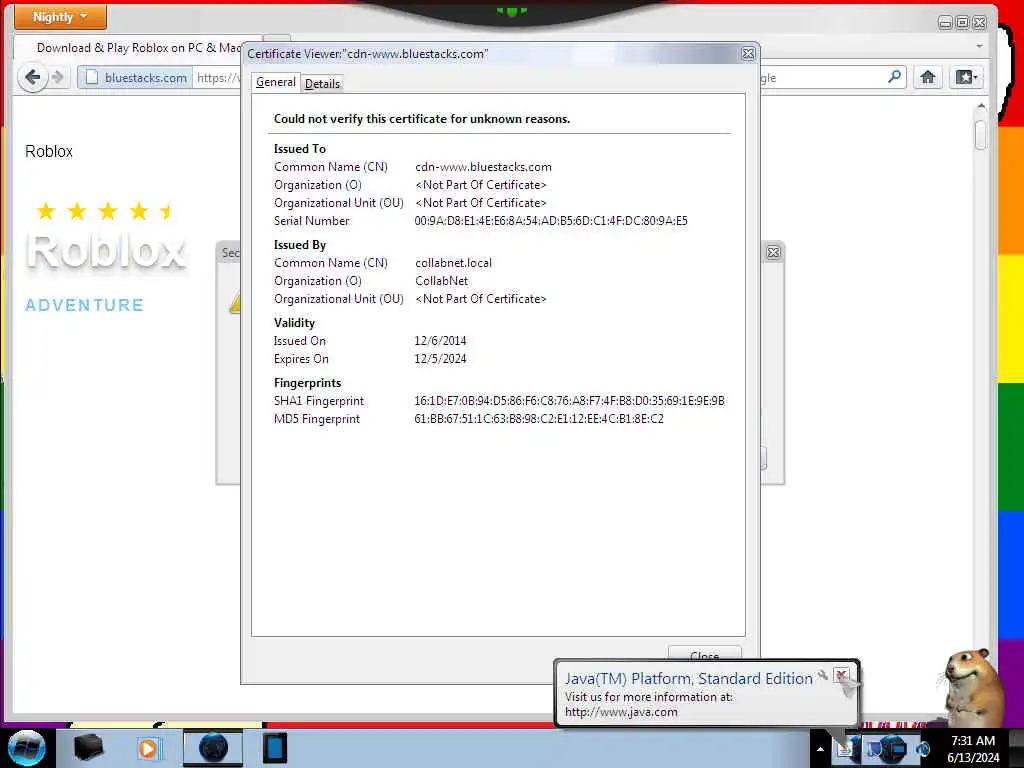The height and width of the screenshot is (768, 1024).
Task: Open the Bookmarks star dropdown button
Action: tap(966, 77)
